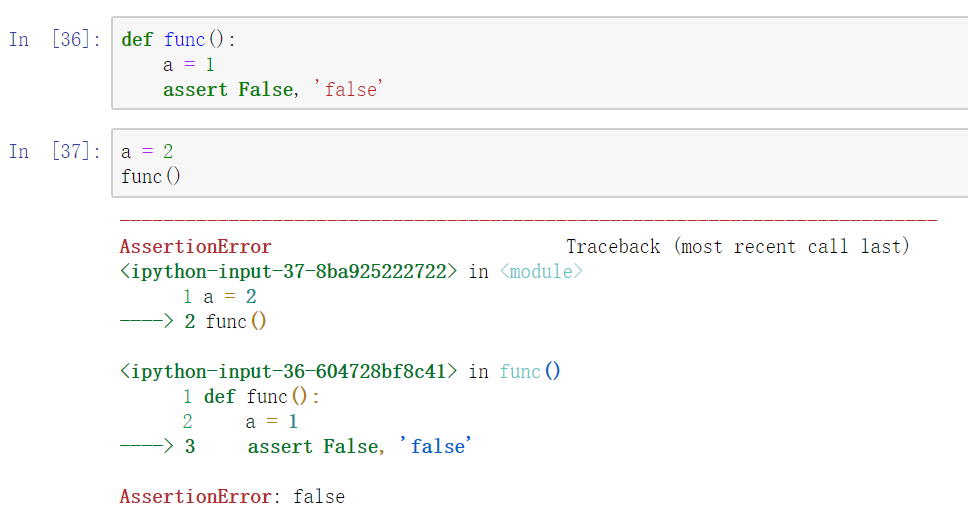Click the 'def func():' line in cell 36
The image size is (968, 524).
[x=178, y=40]
